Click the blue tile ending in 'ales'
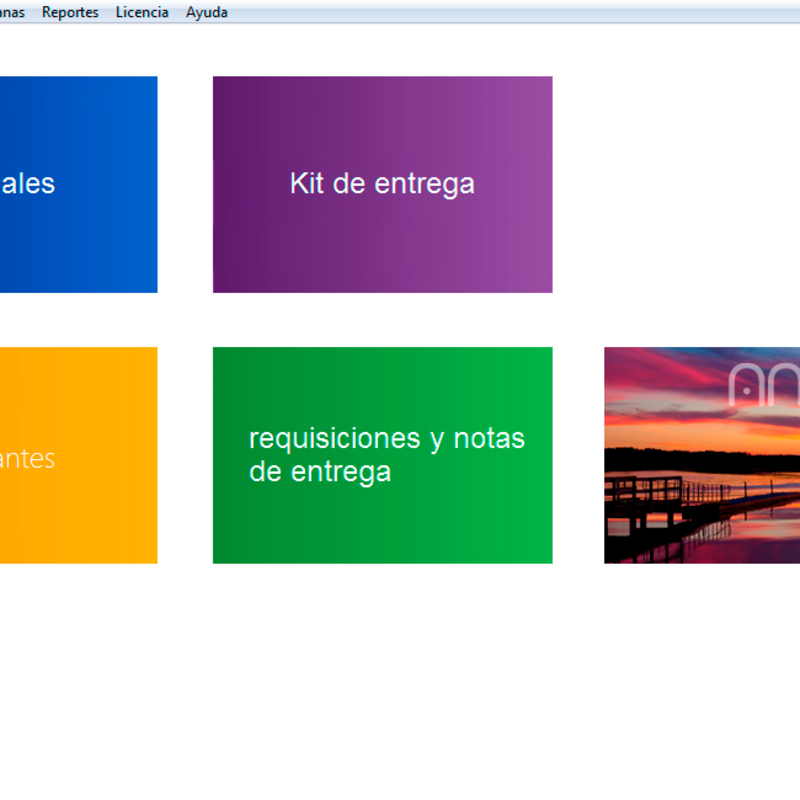 pos(79,184)
